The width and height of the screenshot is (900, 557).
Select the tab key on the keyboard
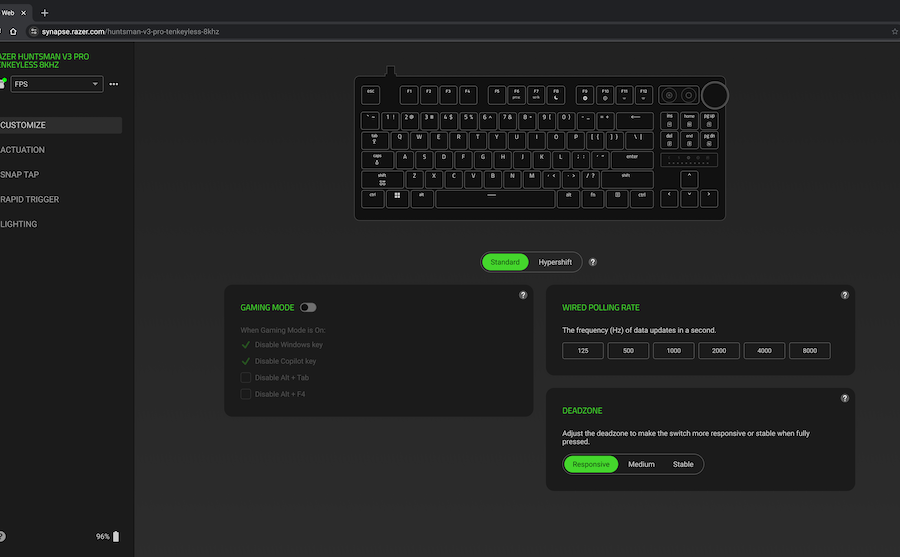click(x=374, y=140)
